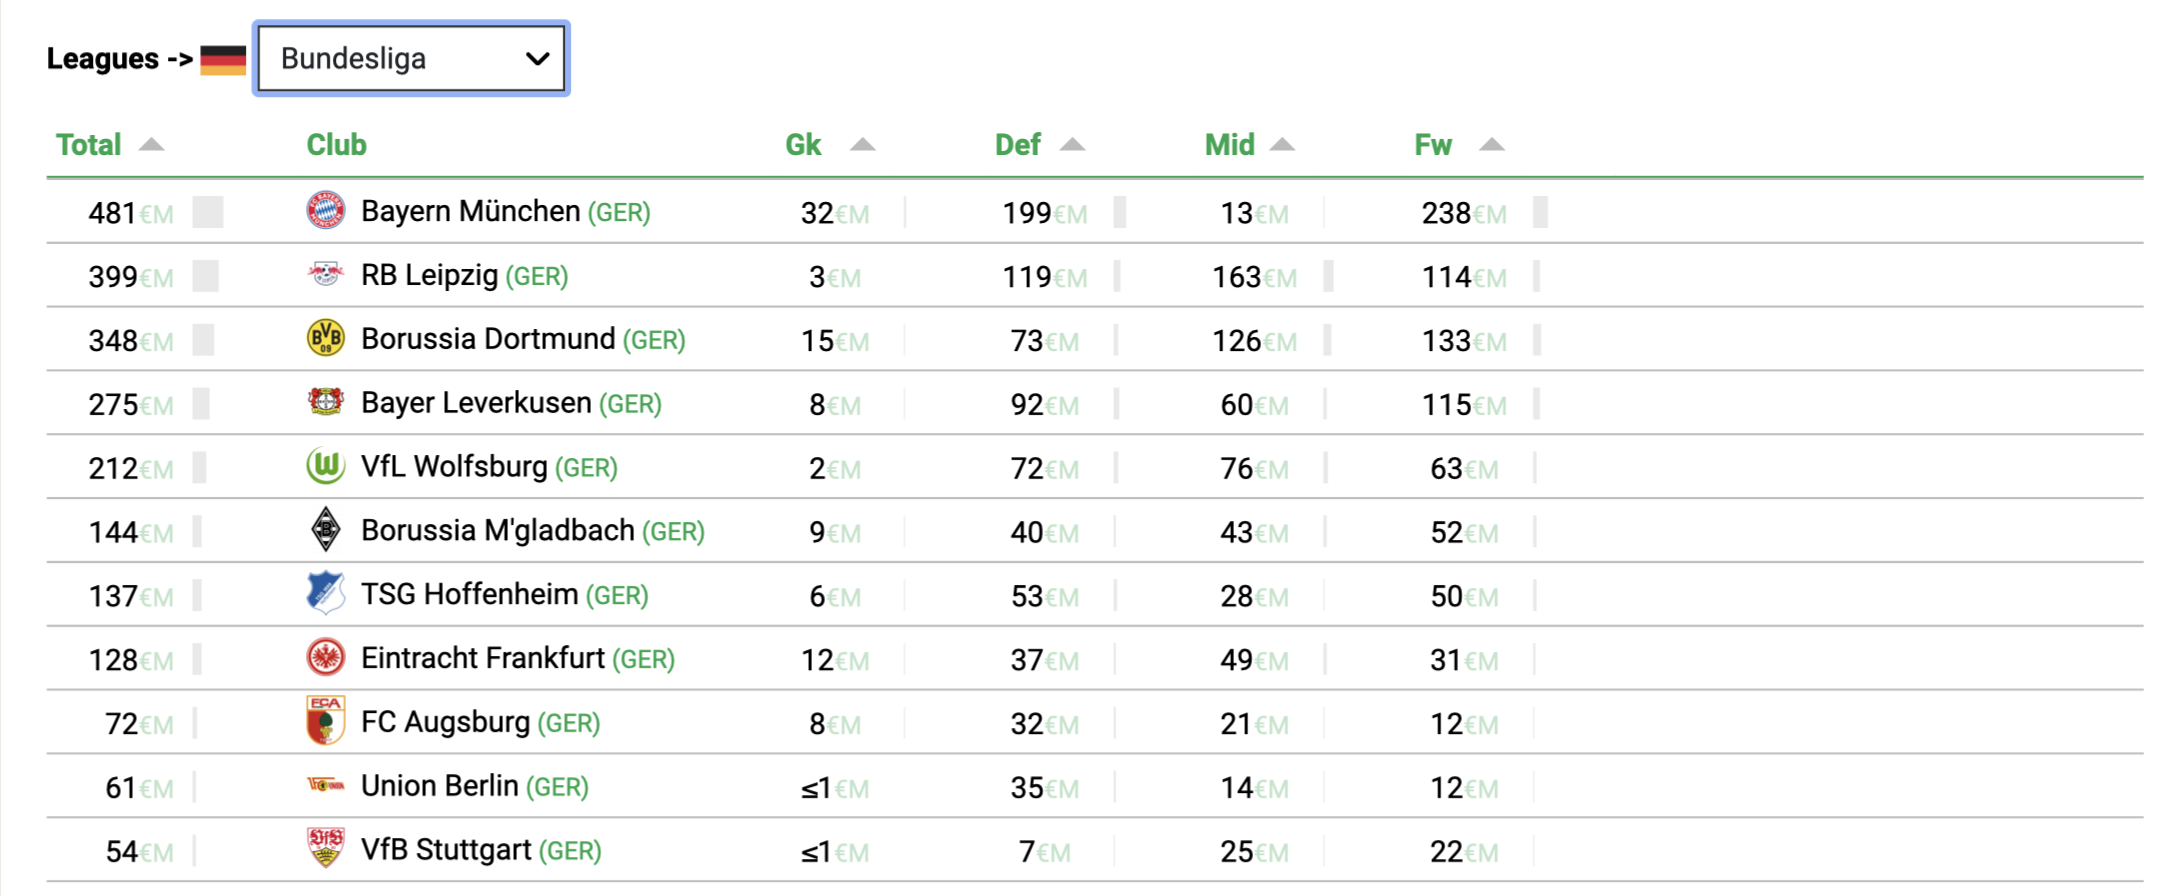Viewport: 2182px width, 896px height.
Task: Sort by Total using its arrow
Action: click(151, 144)
